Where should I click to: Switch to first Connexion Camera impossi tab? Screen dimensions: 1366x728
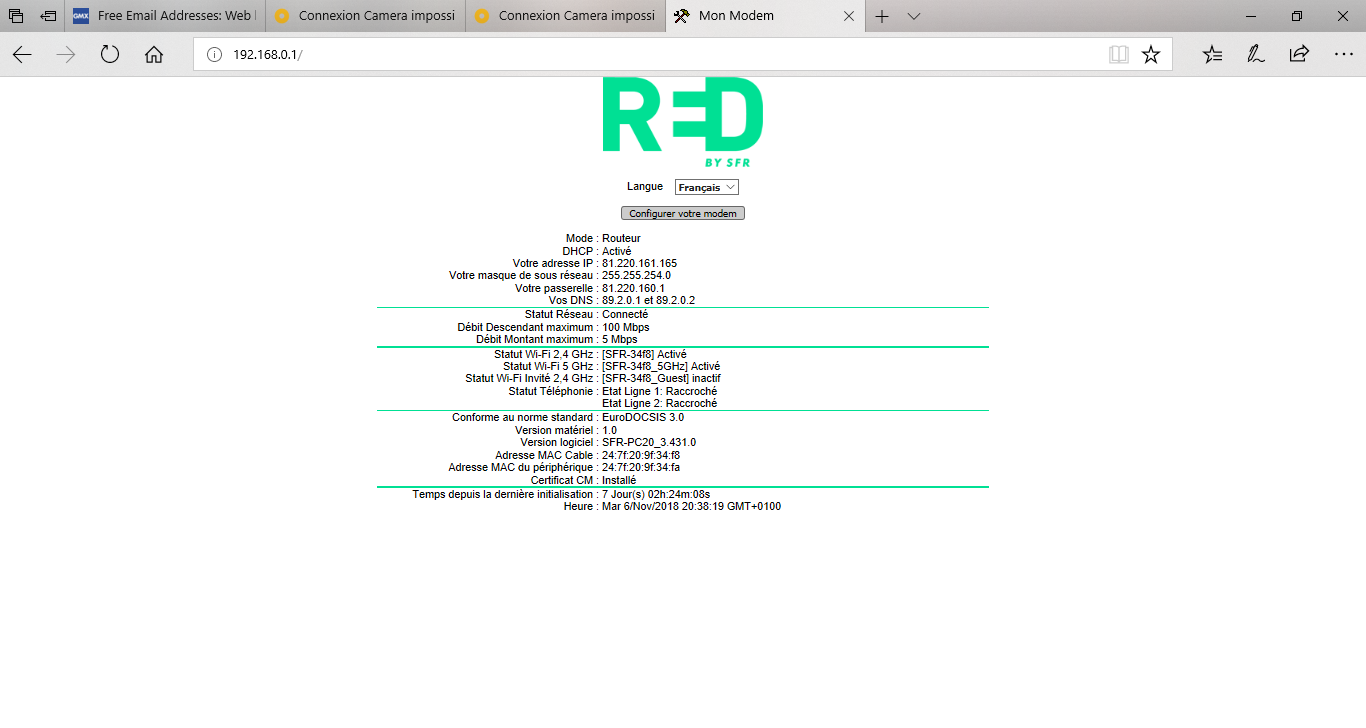pyautogui.click(x=365, y=16)
